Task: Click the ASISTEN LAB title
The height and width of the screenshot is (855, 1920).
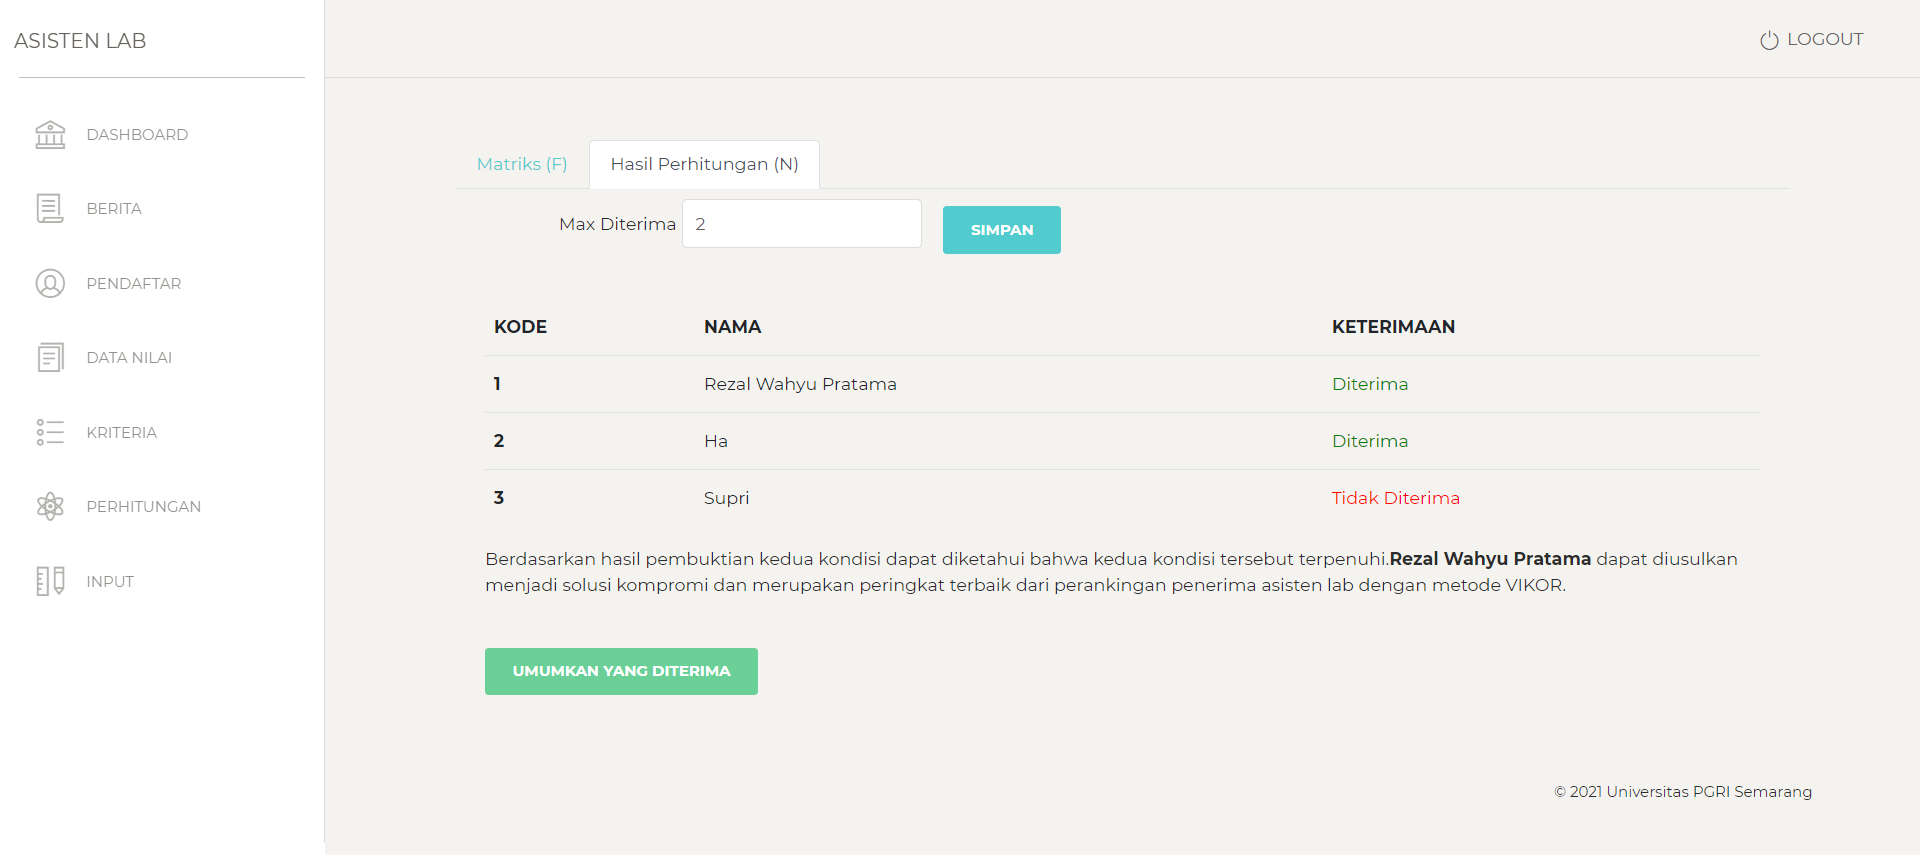Action: (x=80, y=41)
